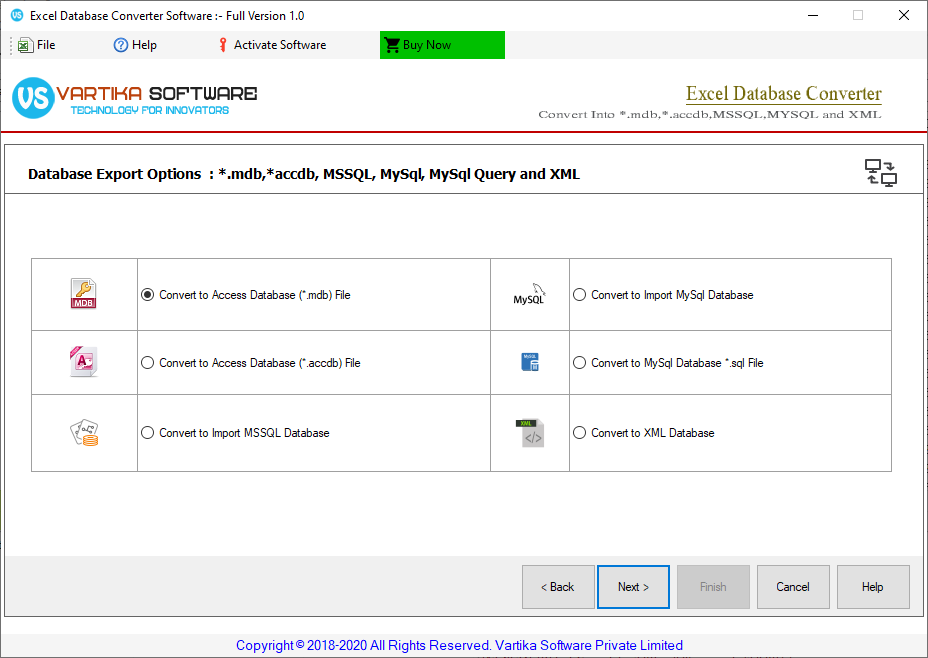Click the Excel Database Converter title link

tap(784, 93)
